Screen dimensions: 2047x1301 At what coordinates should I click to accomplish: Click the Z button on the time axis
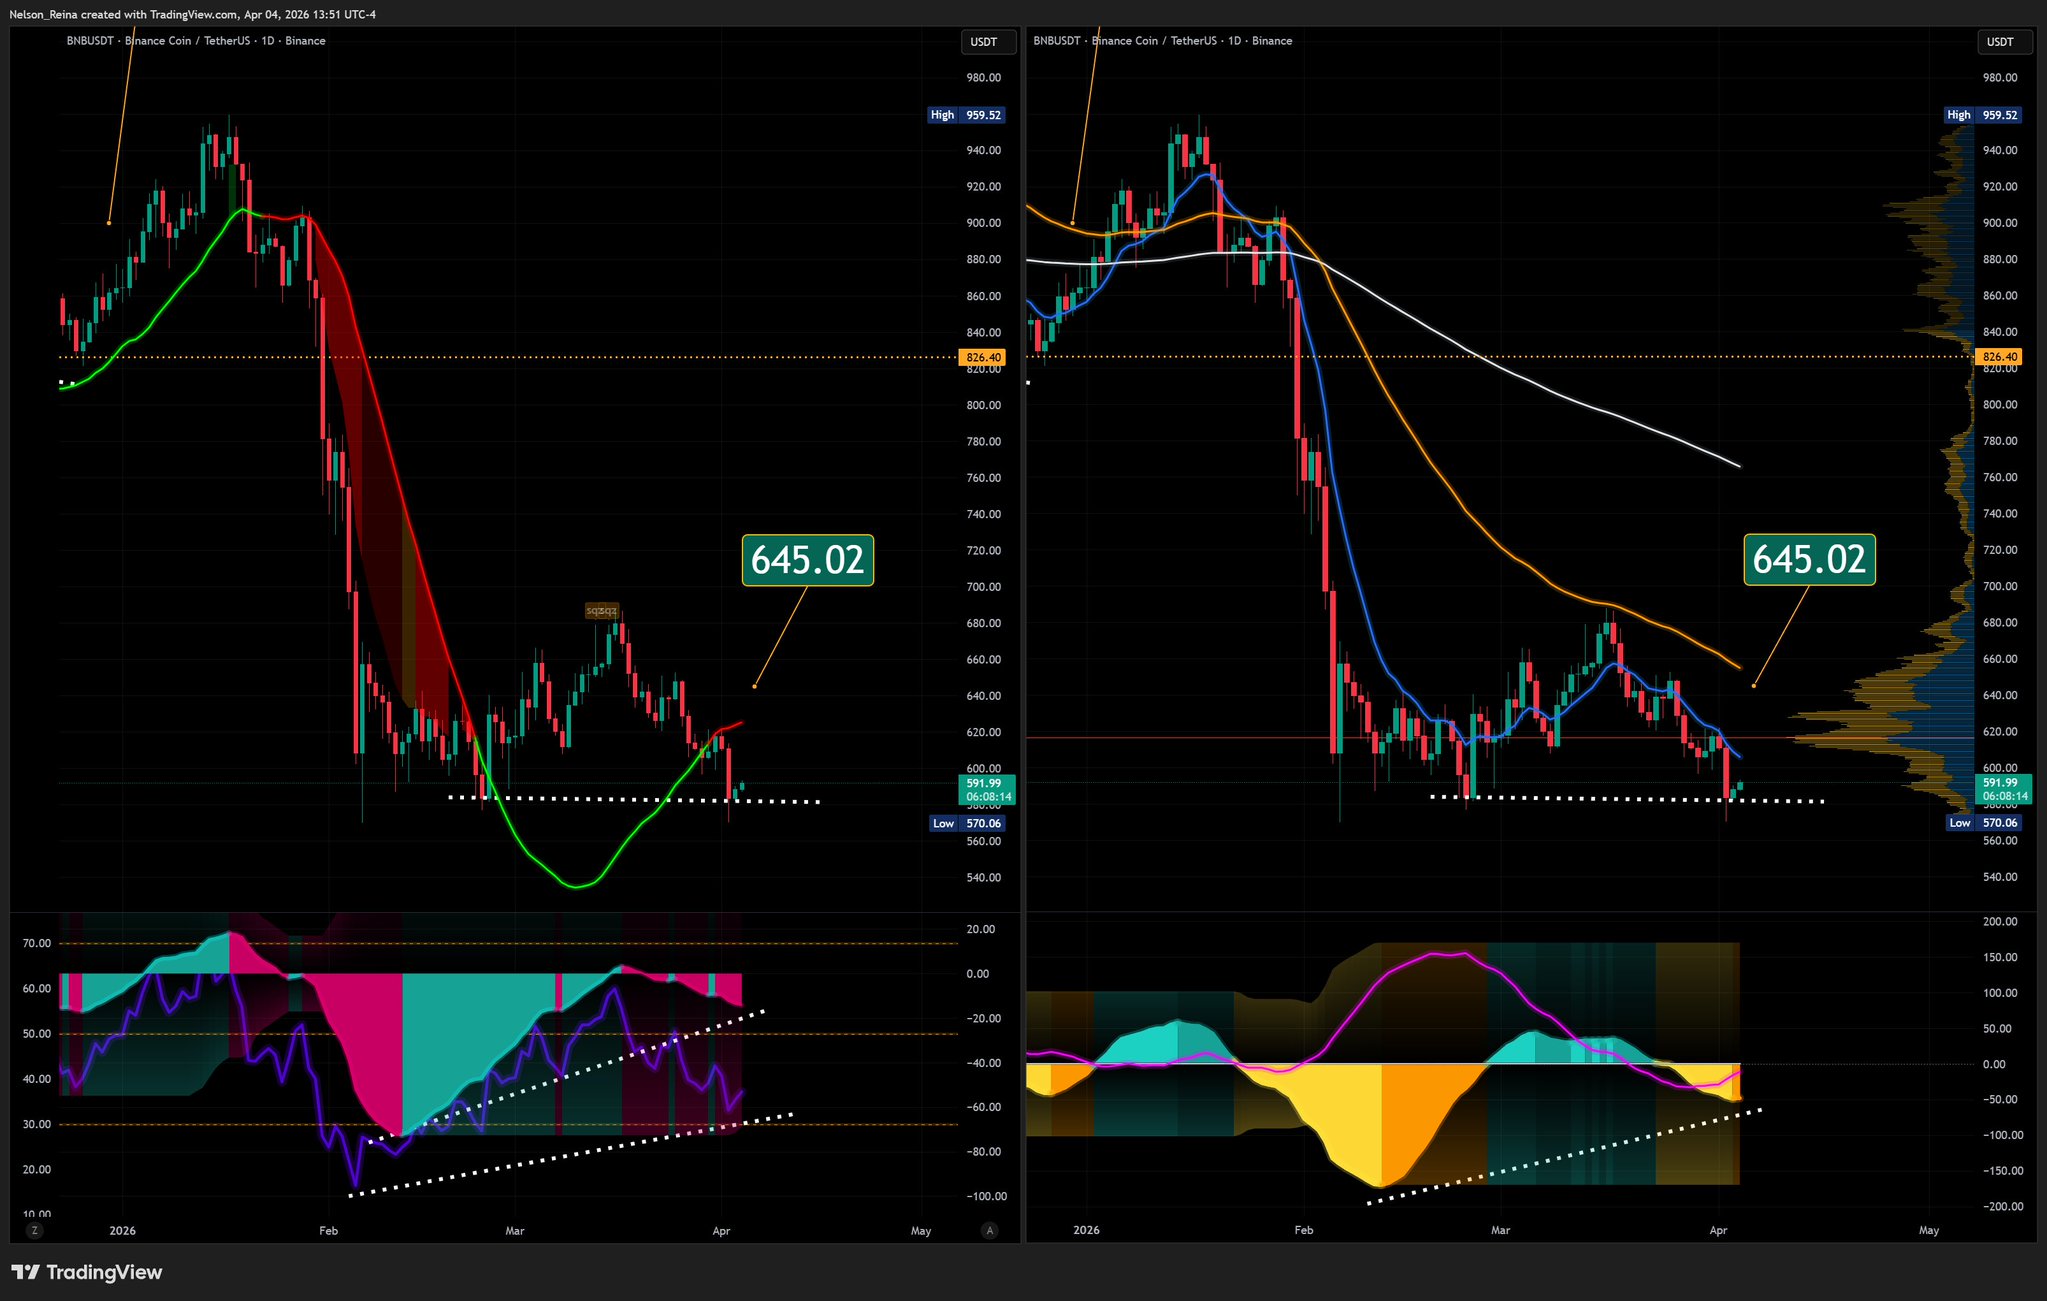tap(35, 1231)
